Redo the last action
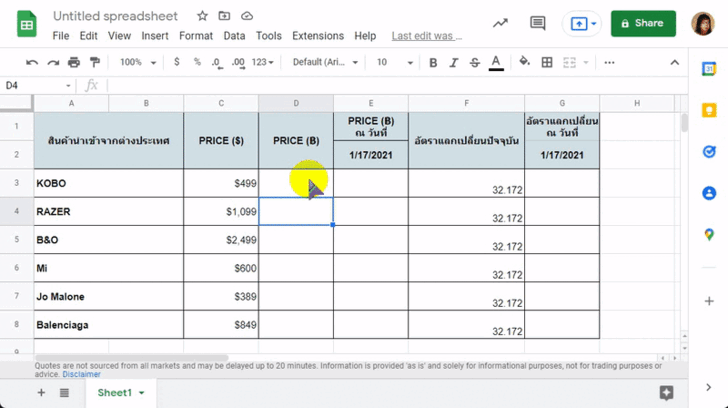This screenshot has width=728, height=408. (x=53, y=62)
